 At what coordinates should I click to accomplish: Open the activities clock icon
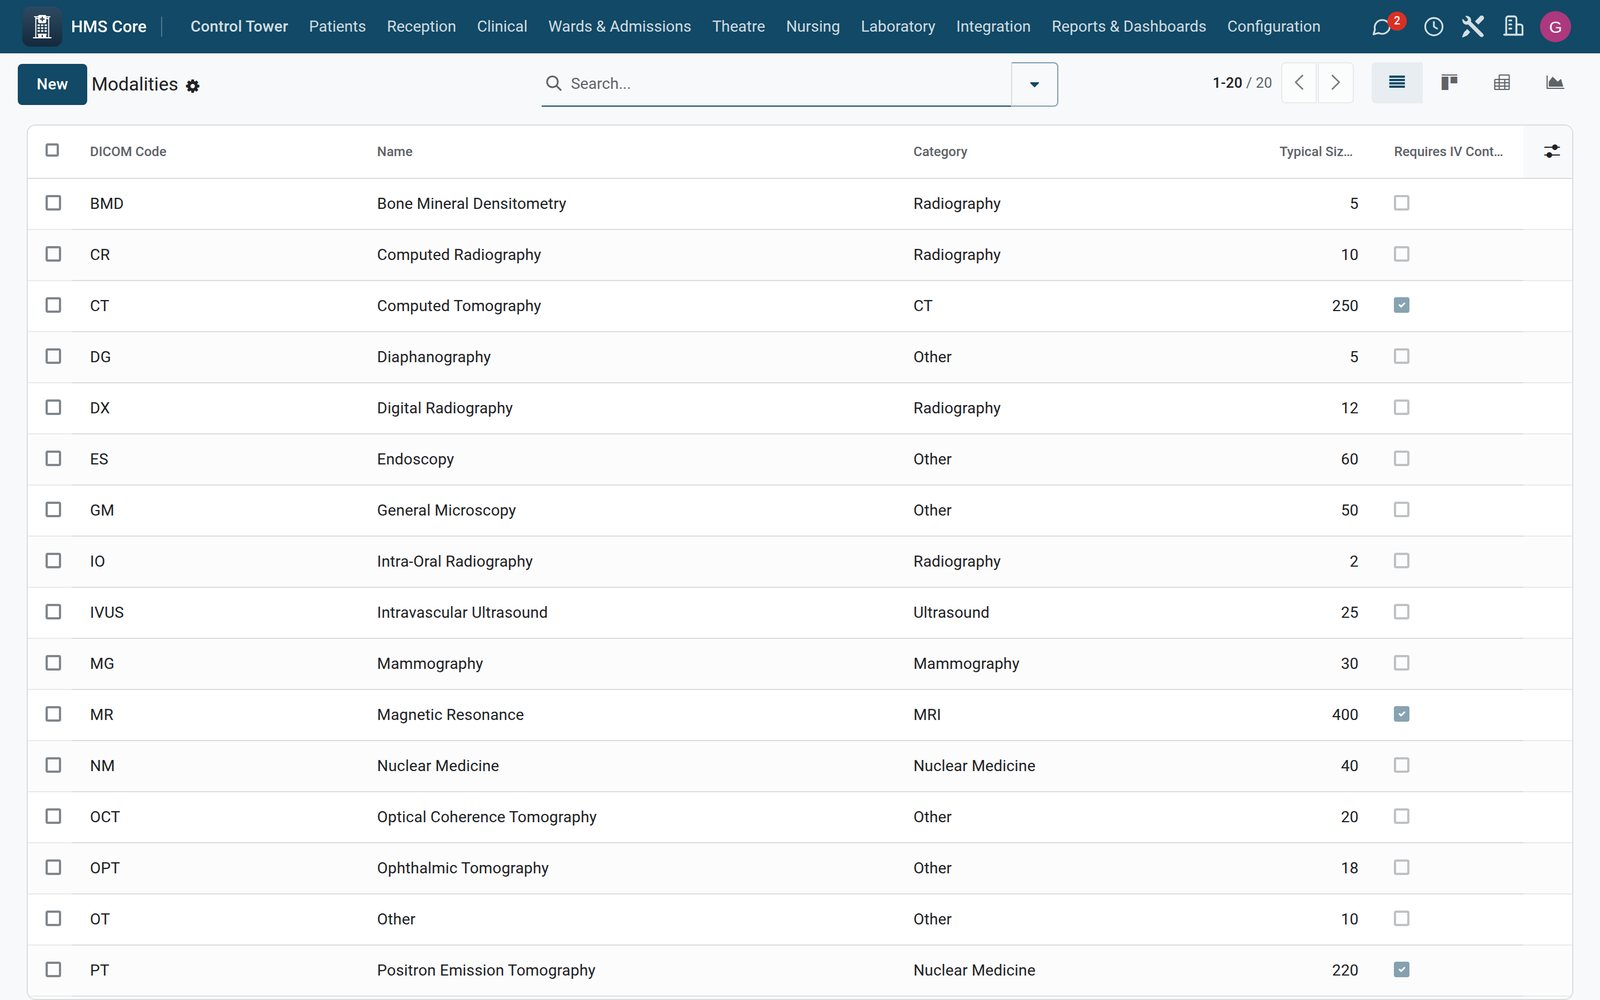pyautogui.click(x=1433, y=27)
